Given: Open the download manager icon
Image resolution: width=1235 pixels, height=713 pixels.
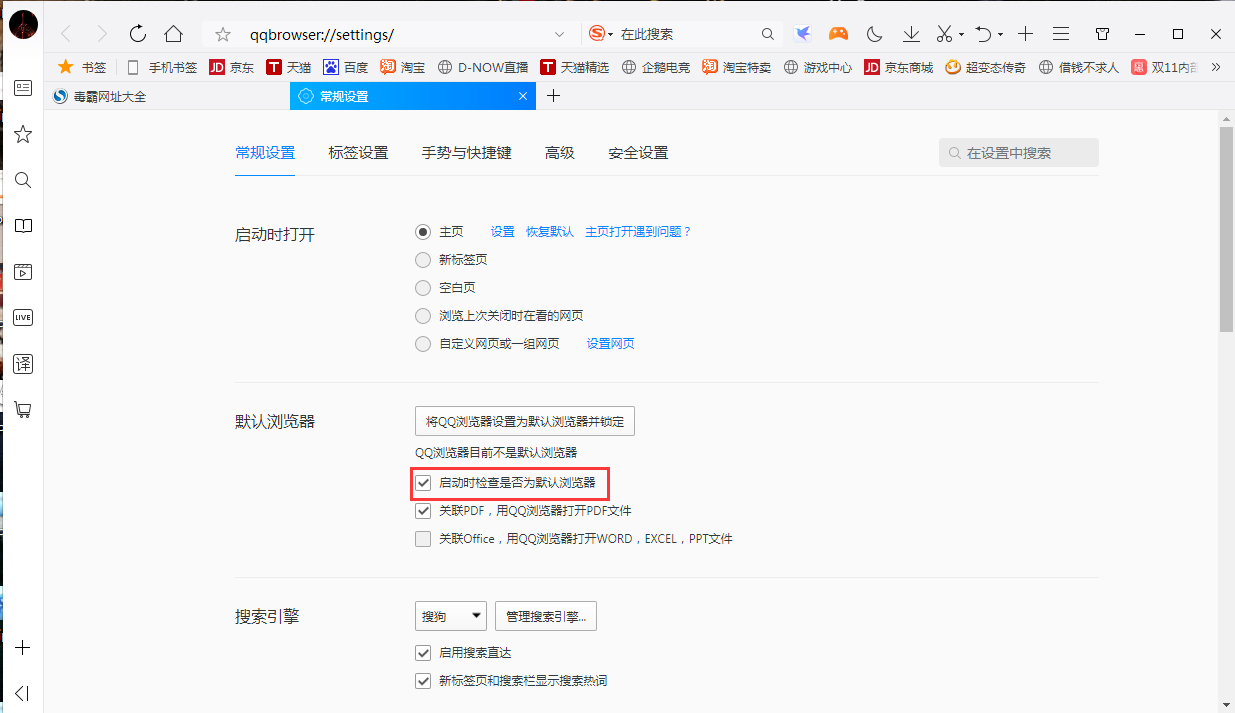Looking at the screenshot, I should click(910, 33).
